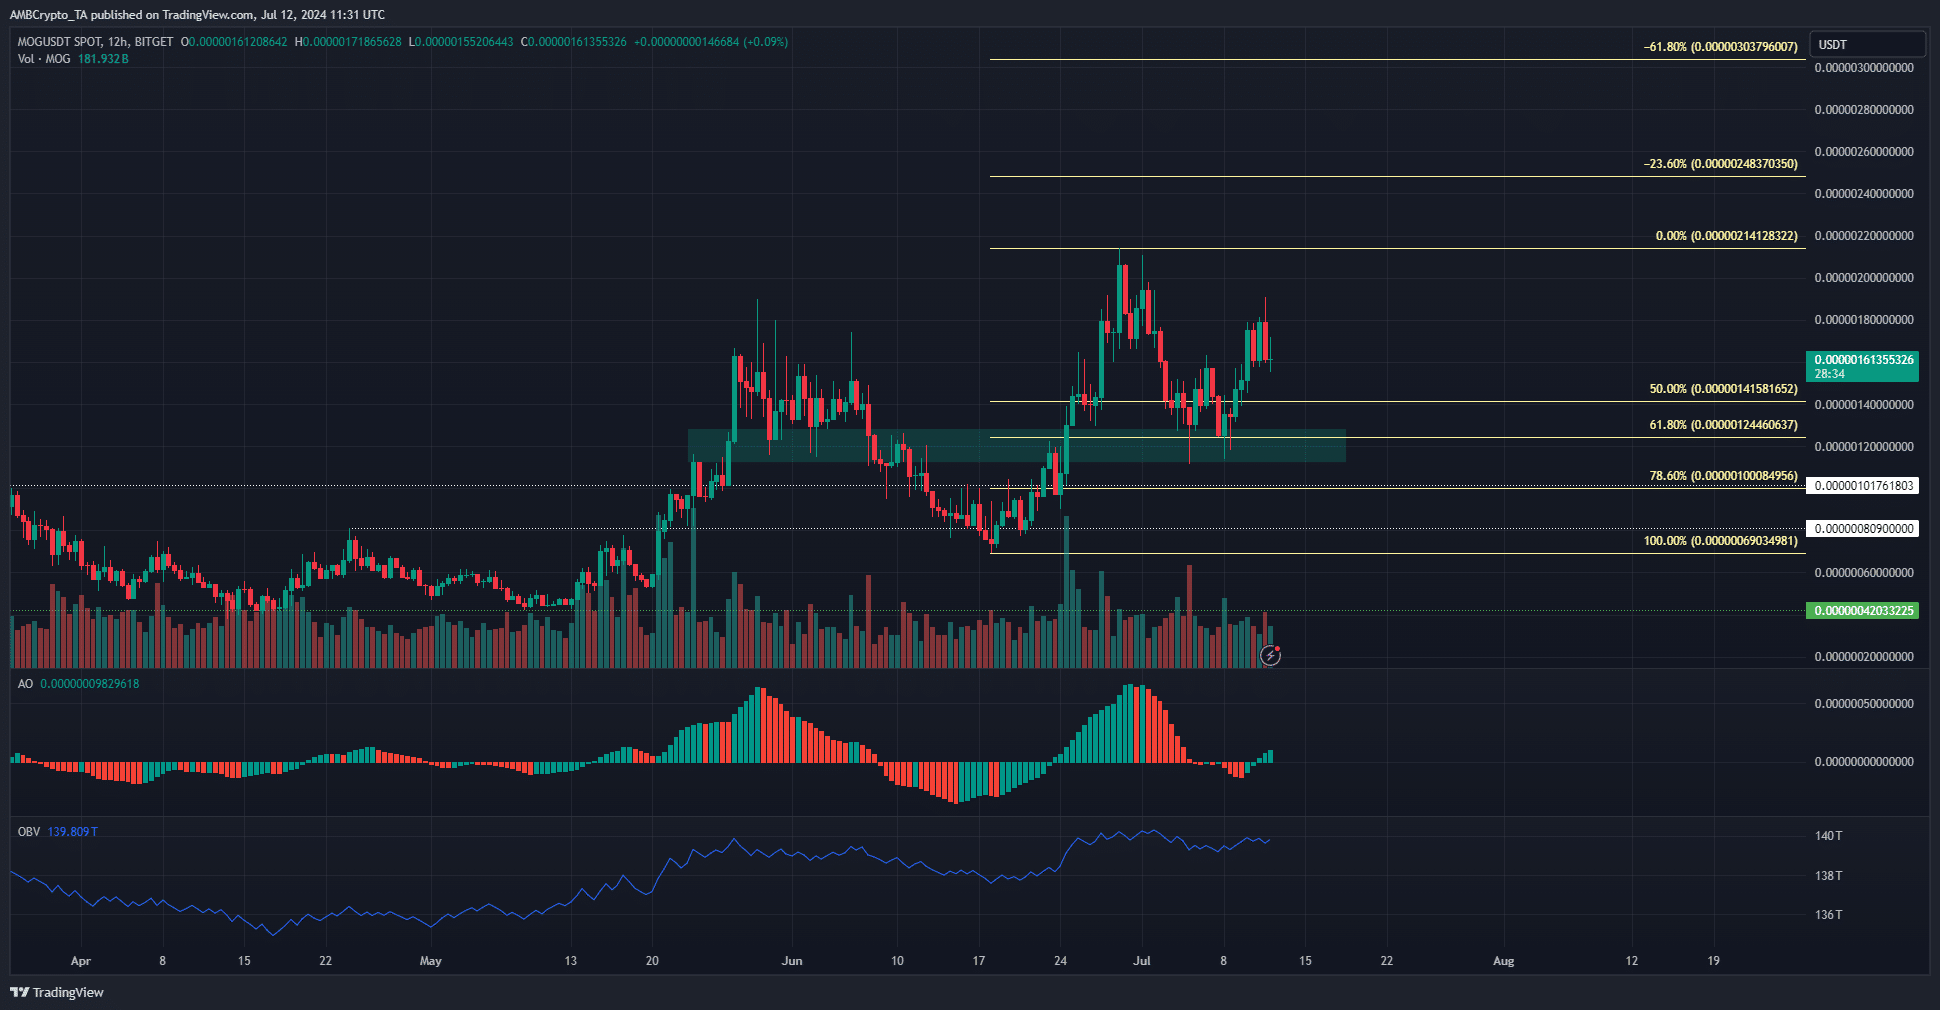1940x1010 pixels.
Task: Click the close price value C0.00000161355326
Action: 574,42
